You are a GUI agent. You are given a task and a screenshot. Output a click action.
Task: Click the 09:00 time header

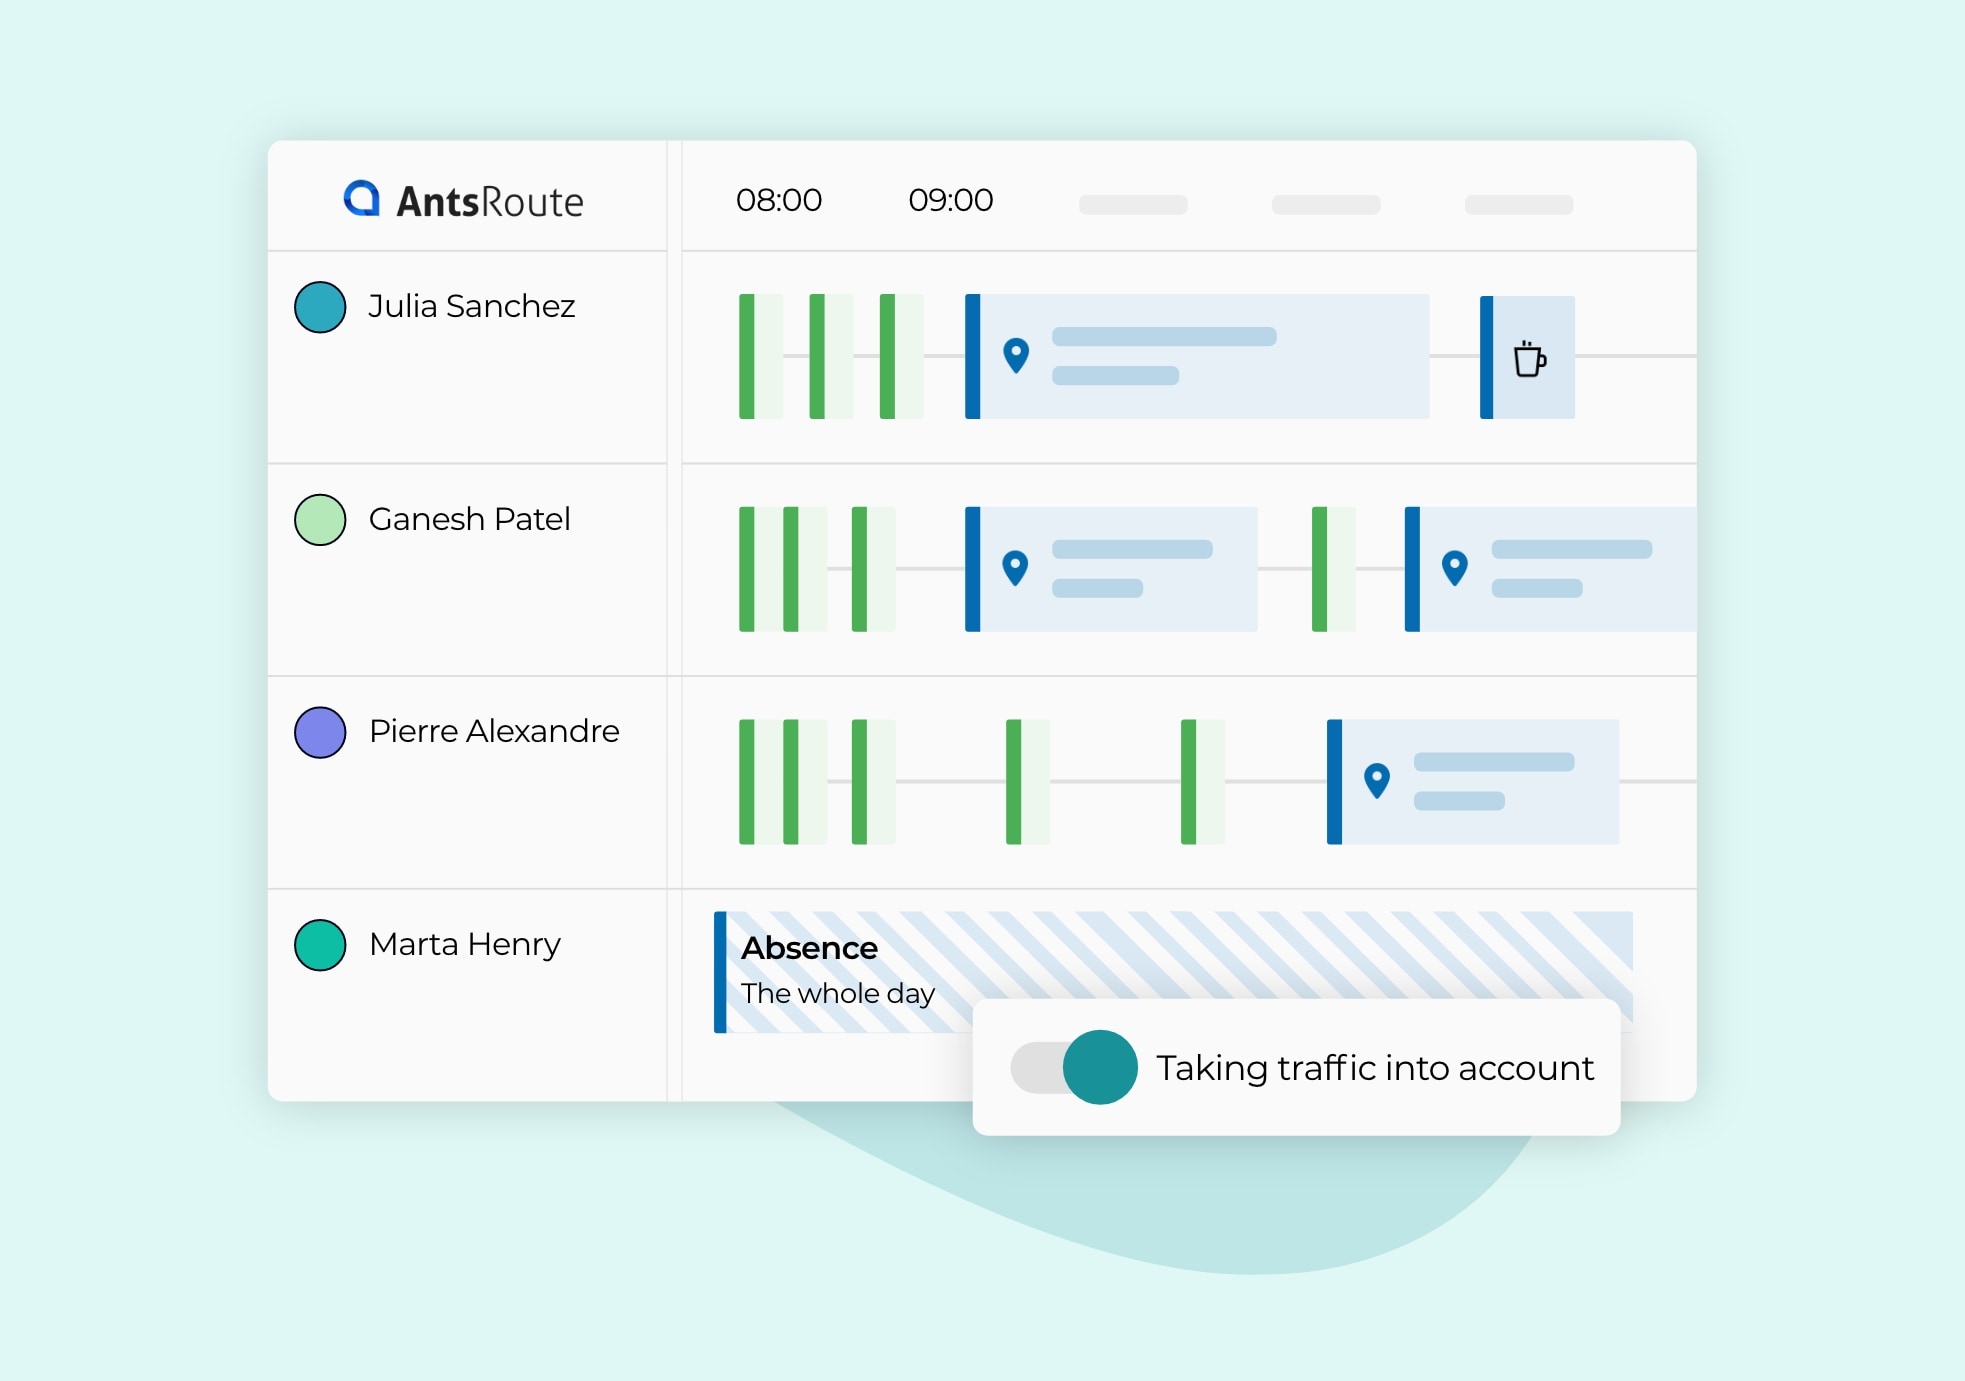pos(950,200)
